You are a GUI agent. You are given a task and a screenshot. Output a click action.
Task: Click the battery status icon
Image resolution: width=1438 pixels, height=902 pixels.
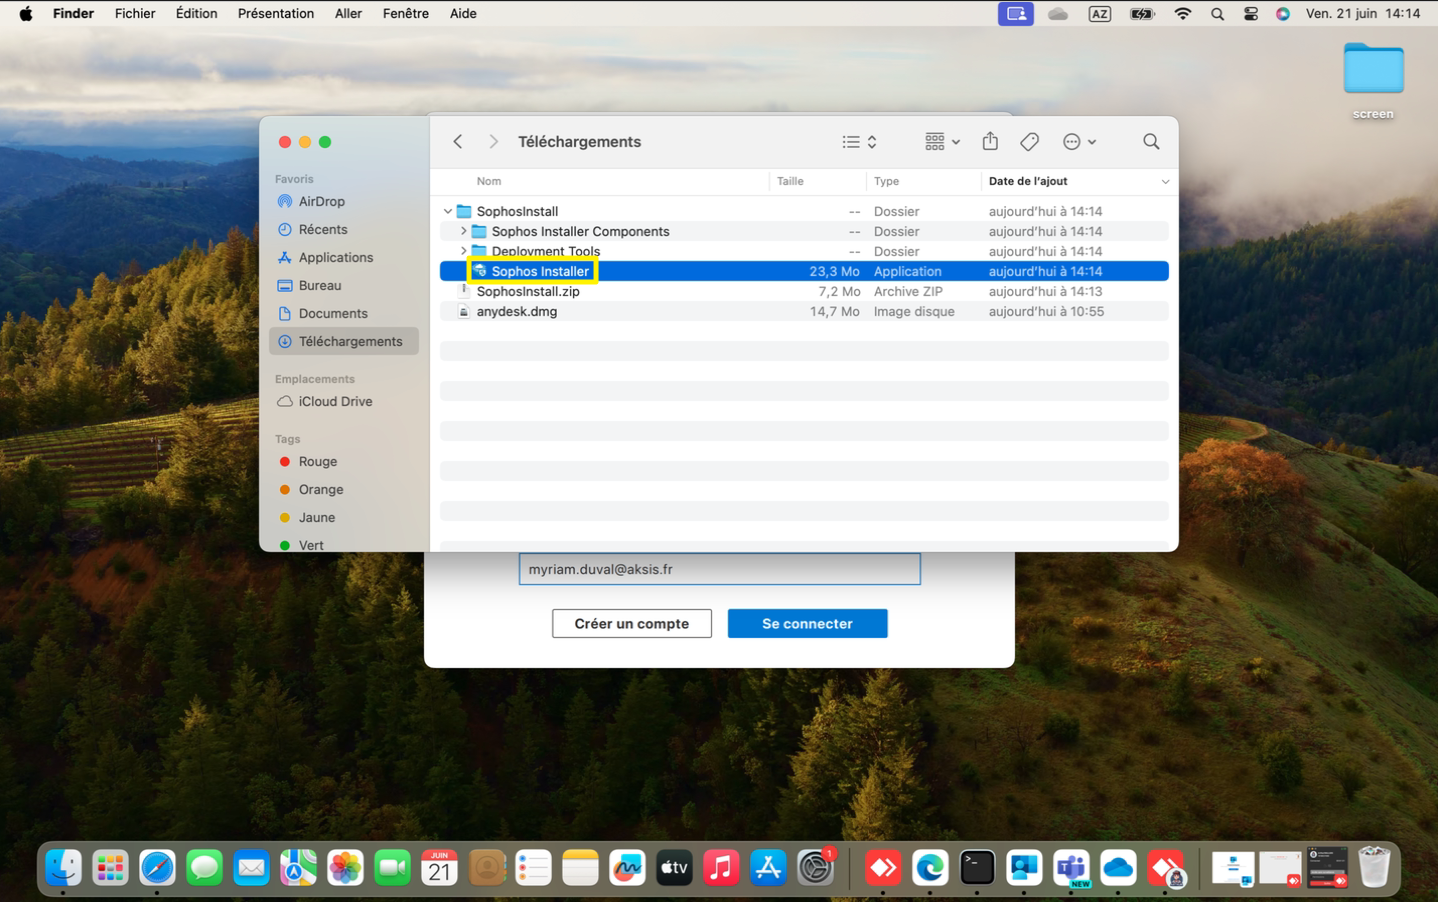pyautogui.click(x=1142, y=14)
